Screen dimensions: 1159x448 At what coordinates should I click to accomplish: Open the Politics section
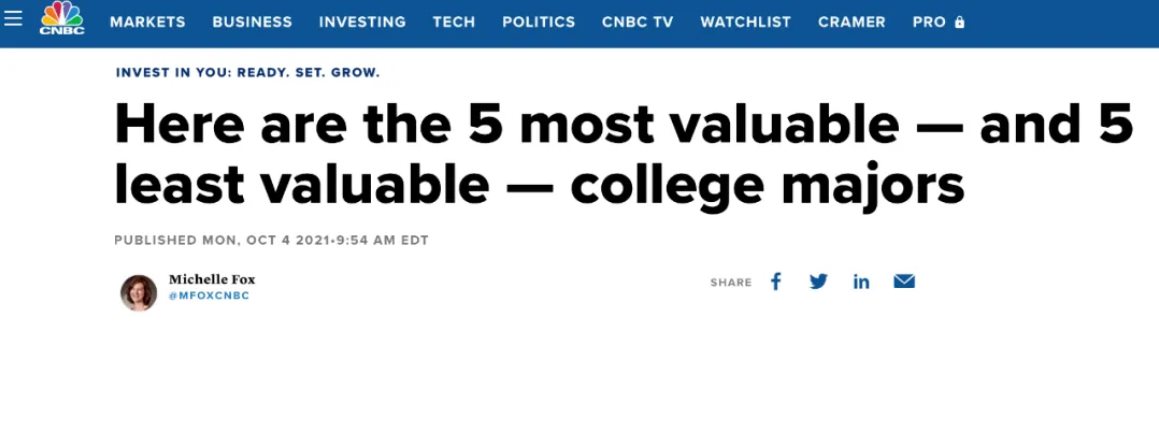[x=539, y=22]
